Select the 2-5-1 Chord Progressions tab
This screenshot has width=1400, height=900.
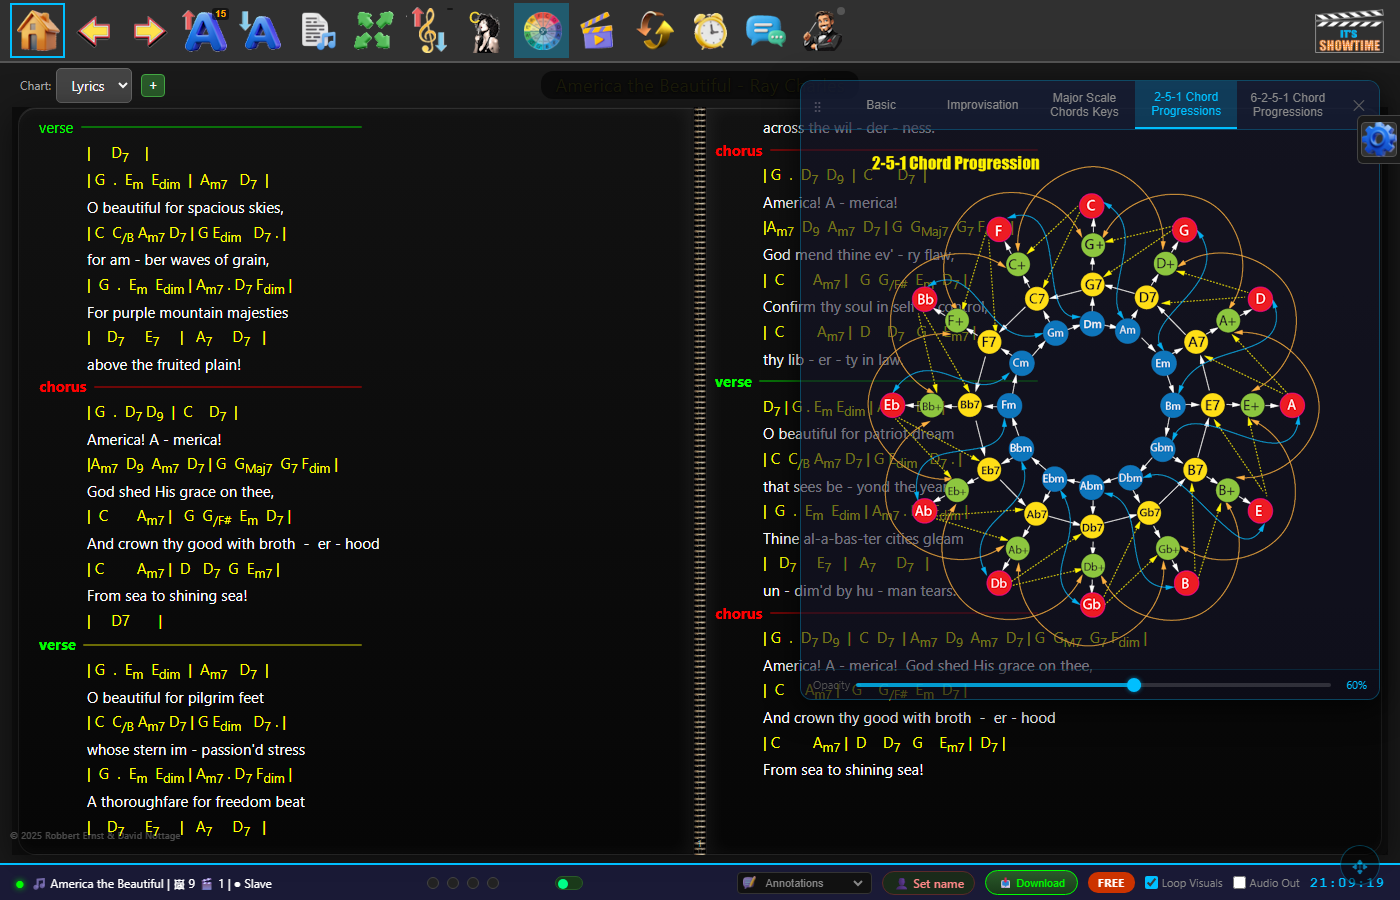[x=1186, y=105]
